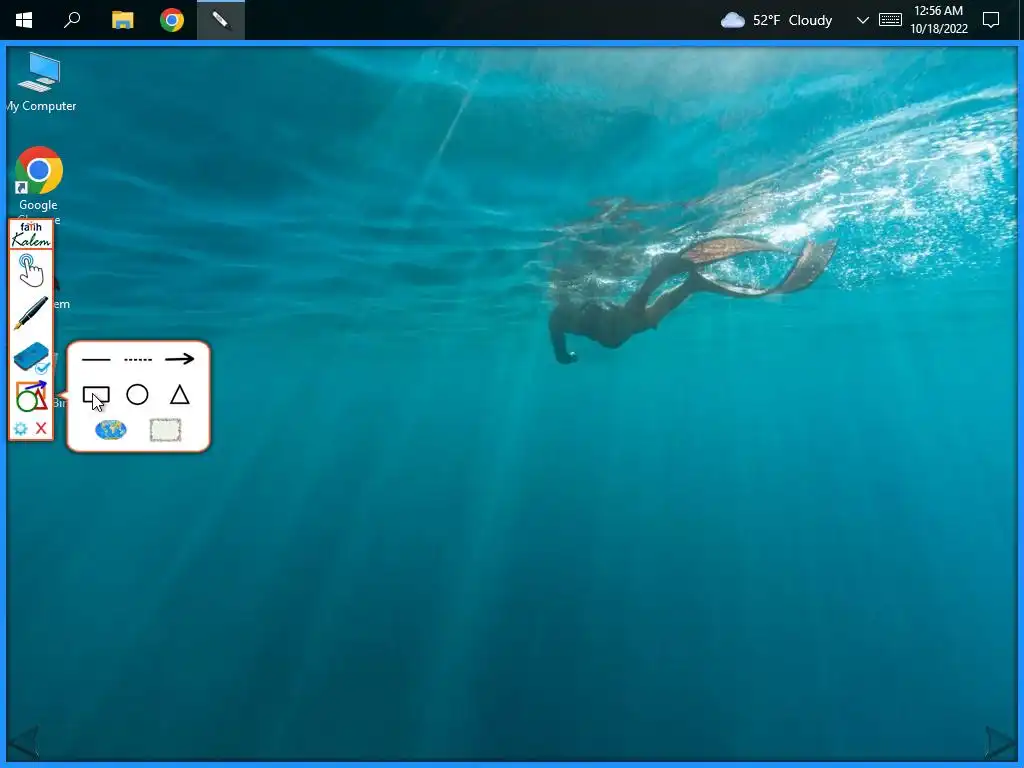The height and width of the screenshot is (768, 1024).
Task: Select the fountain pen drawing tool
Action: click(31, 312)
